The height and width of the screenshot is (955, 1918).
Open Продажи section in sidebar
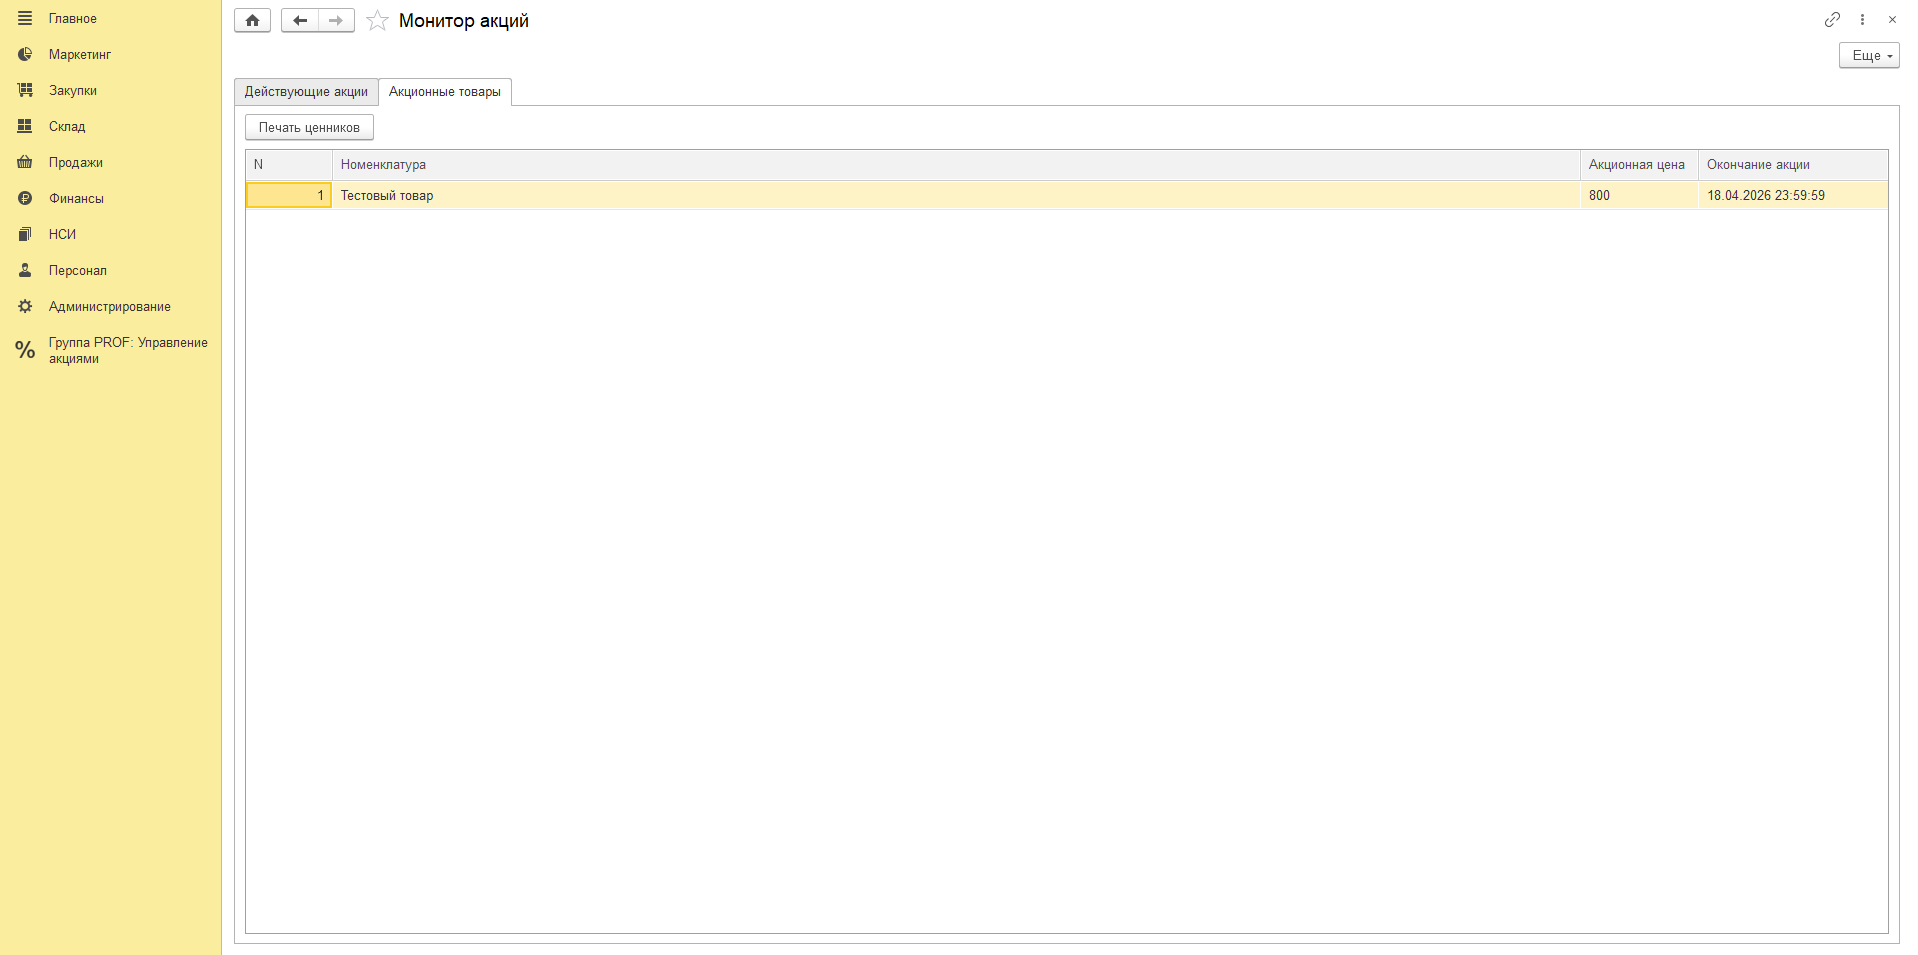tap(75, 163)
